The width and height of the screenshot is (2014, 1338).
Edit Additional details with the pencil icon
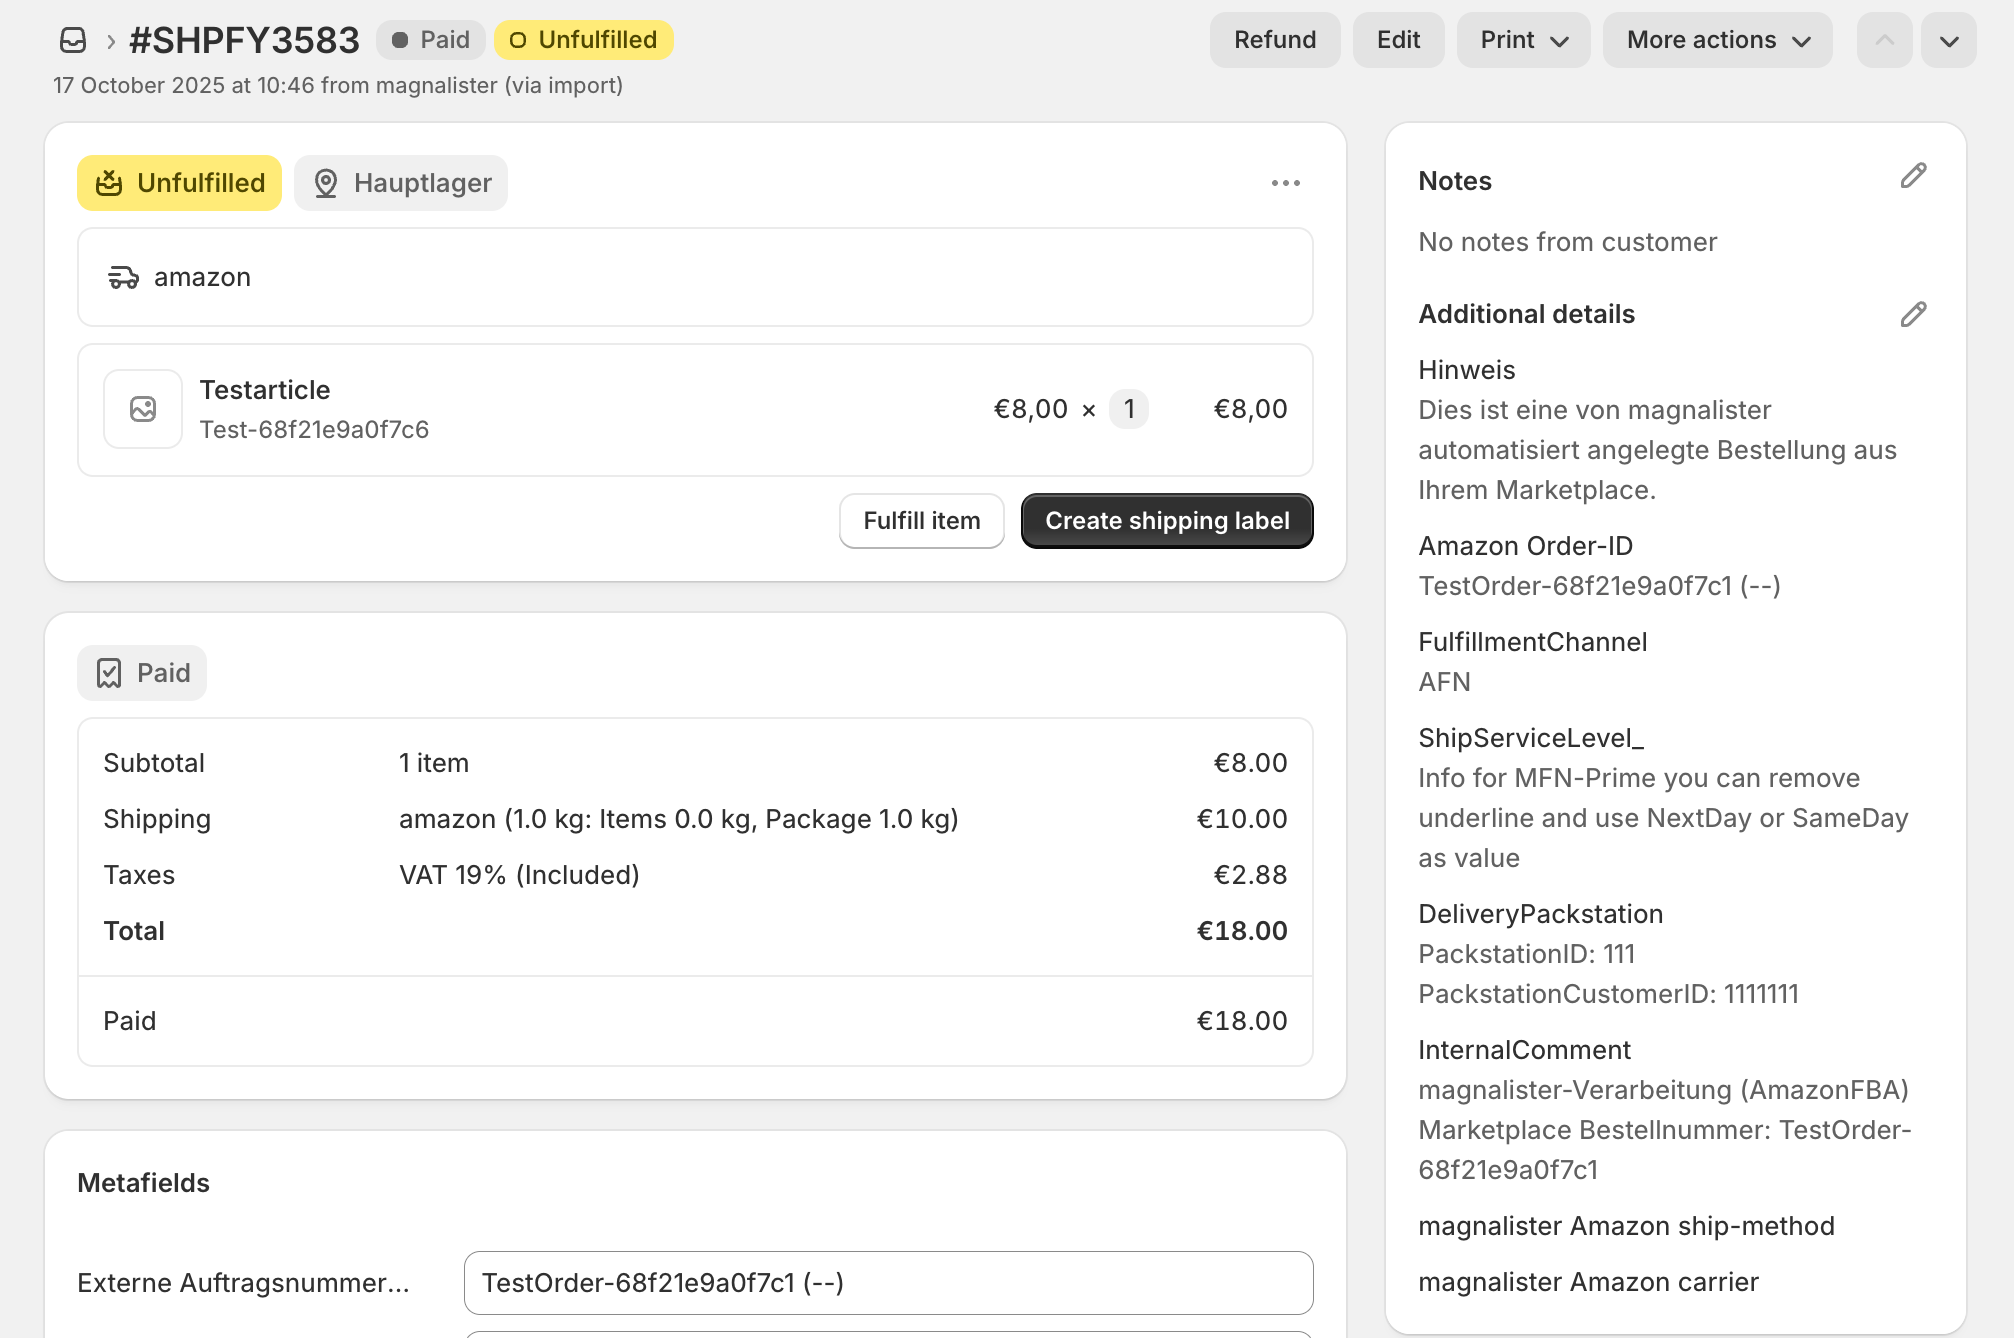tap(1913, 315)
